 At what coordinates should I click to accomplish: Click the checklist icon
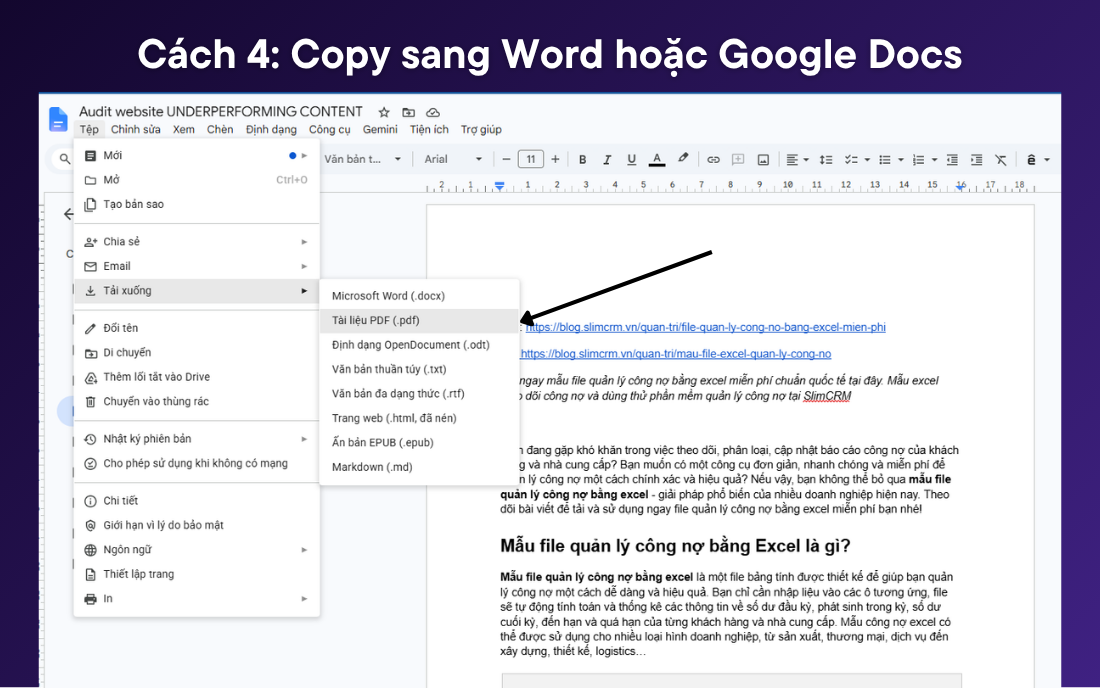(x=851, y=160)
